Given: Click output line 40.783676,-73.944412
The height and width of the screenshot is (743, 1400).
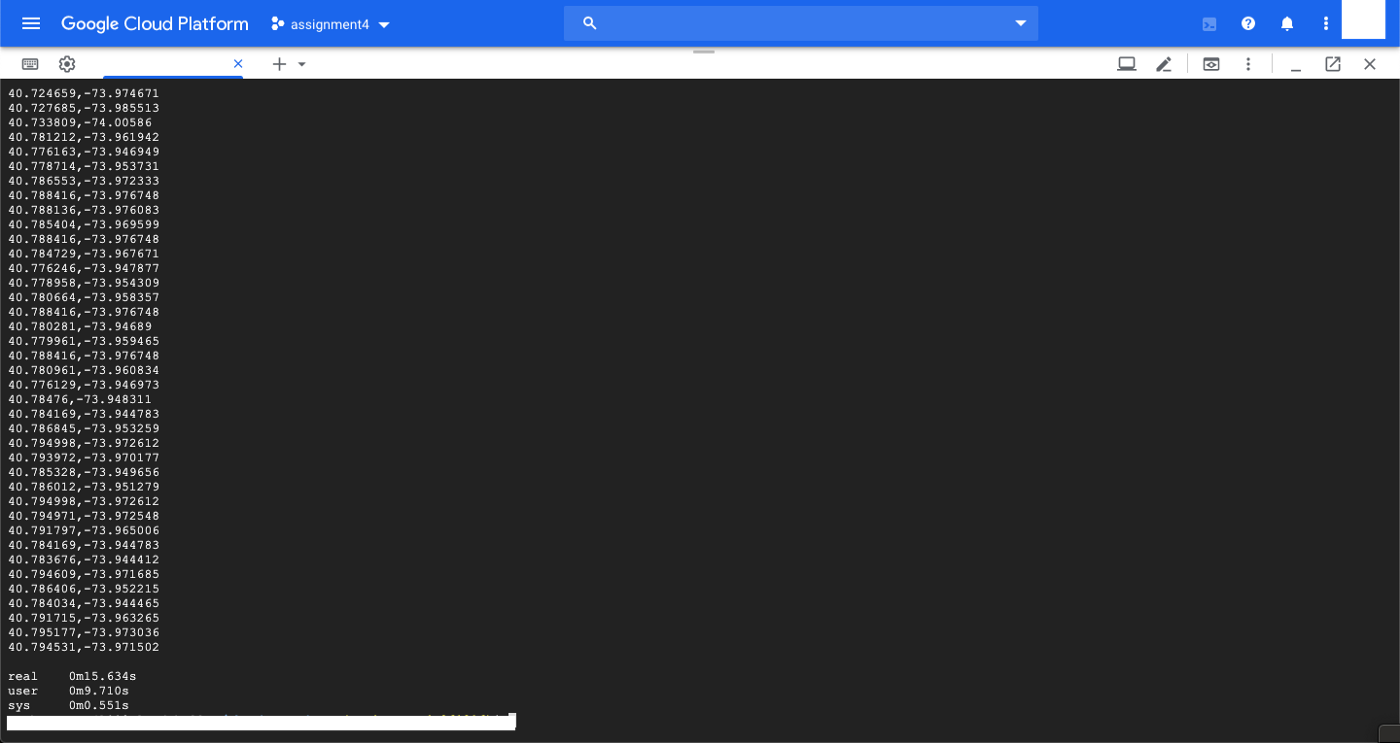Looking at the screenshot, I should click(84, 560).
